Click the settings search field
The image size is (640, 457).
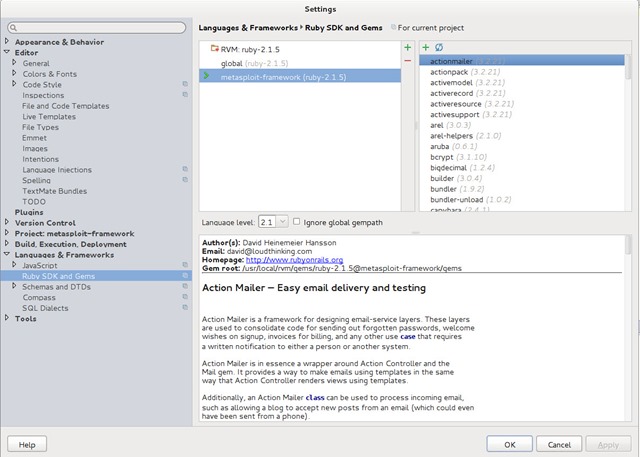(x=97, y=28)
